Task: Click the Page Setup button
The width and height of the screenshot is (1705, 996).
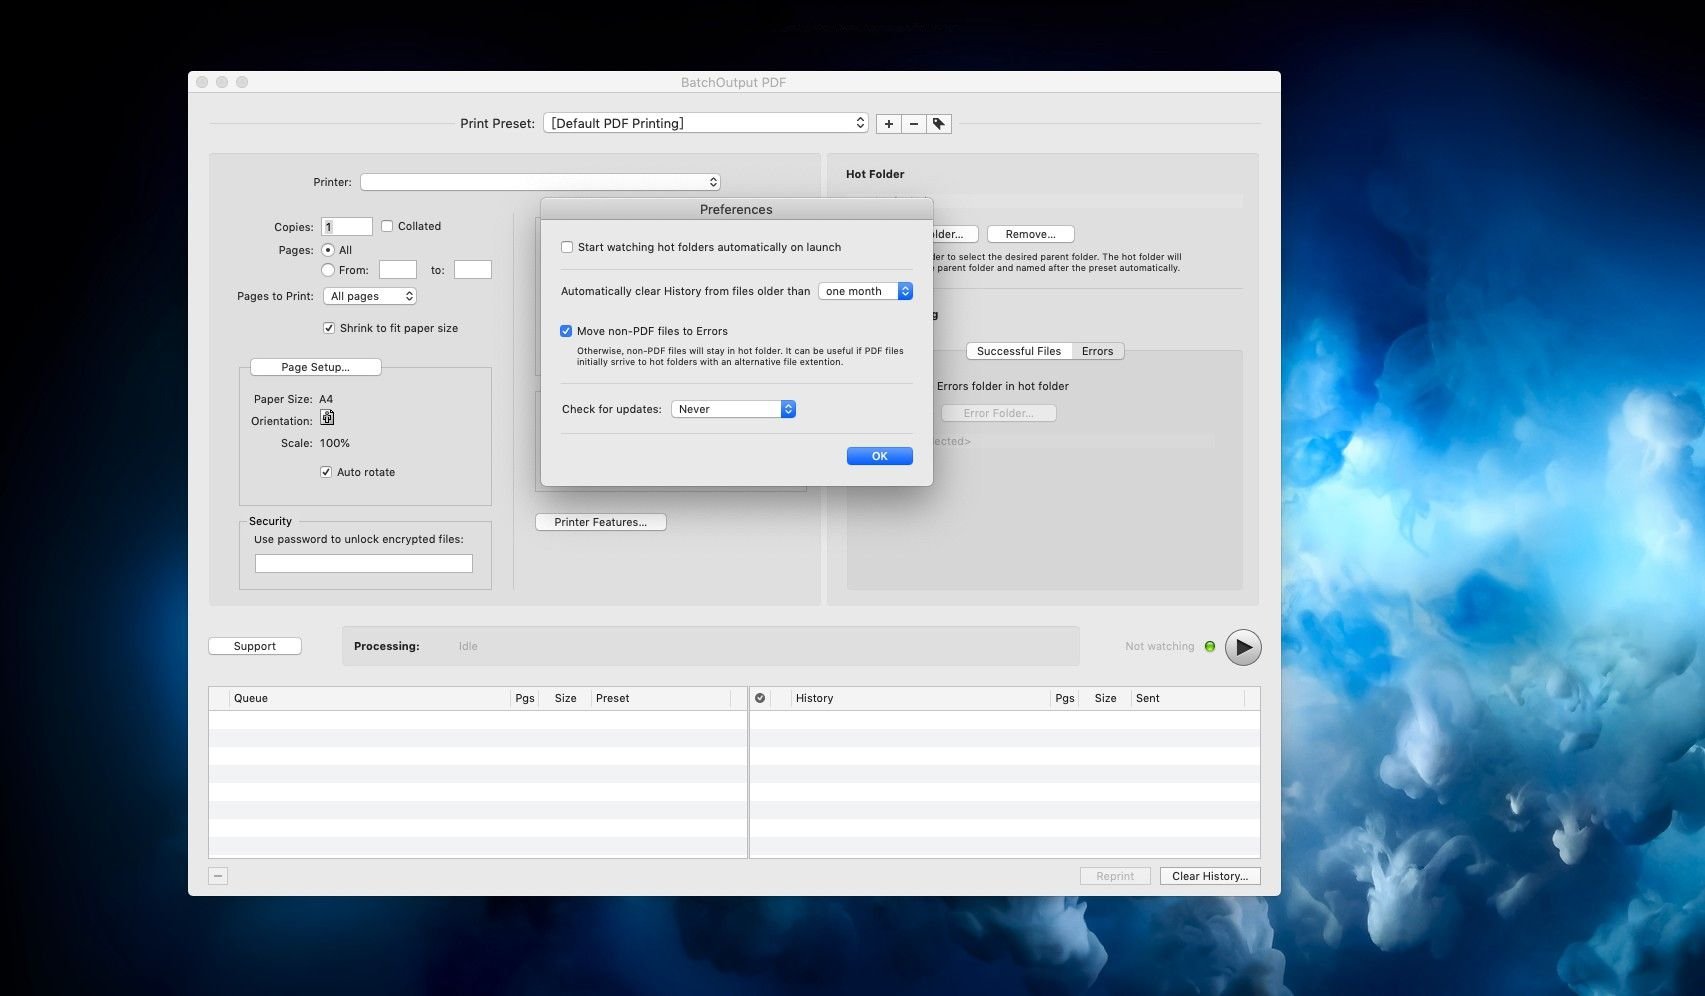Action: (x=316, y=367)
